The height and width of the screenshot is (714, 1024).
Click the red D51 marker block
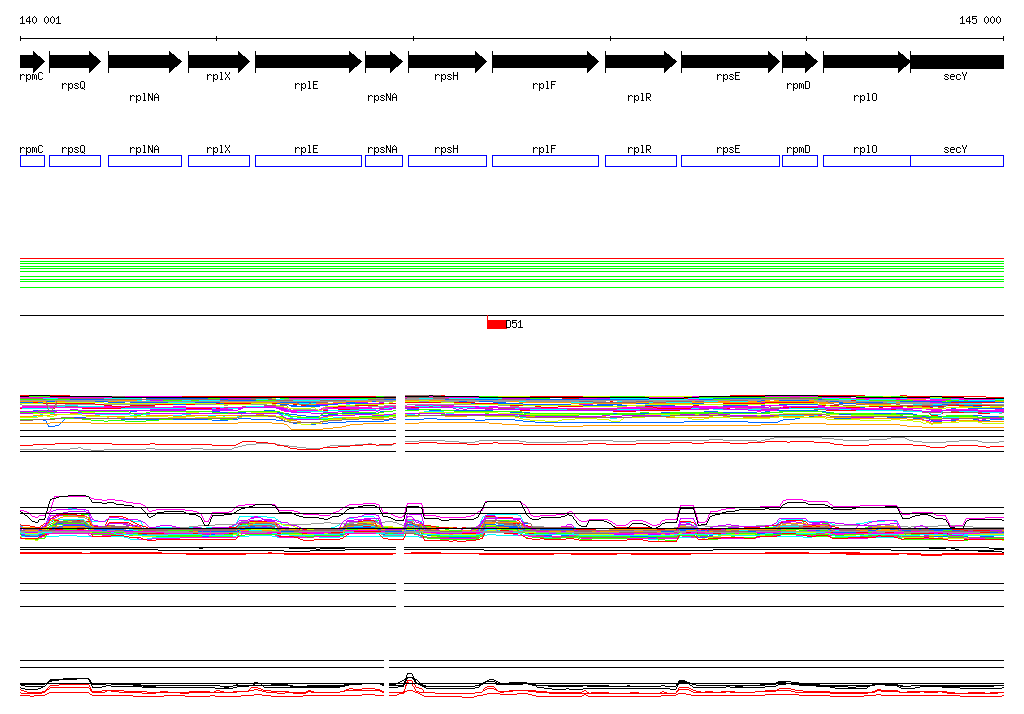click(x=496, y=324)
